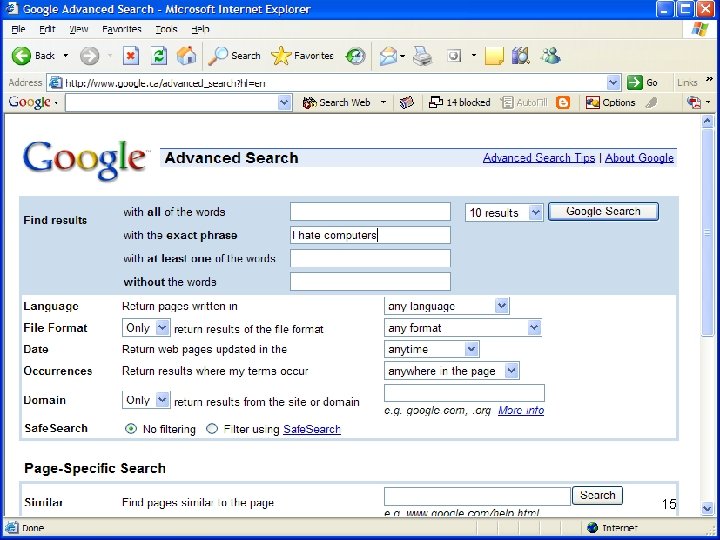720x540 pixels.
Task: Click the site or domain input field
Action: click(x=464, y=393)
